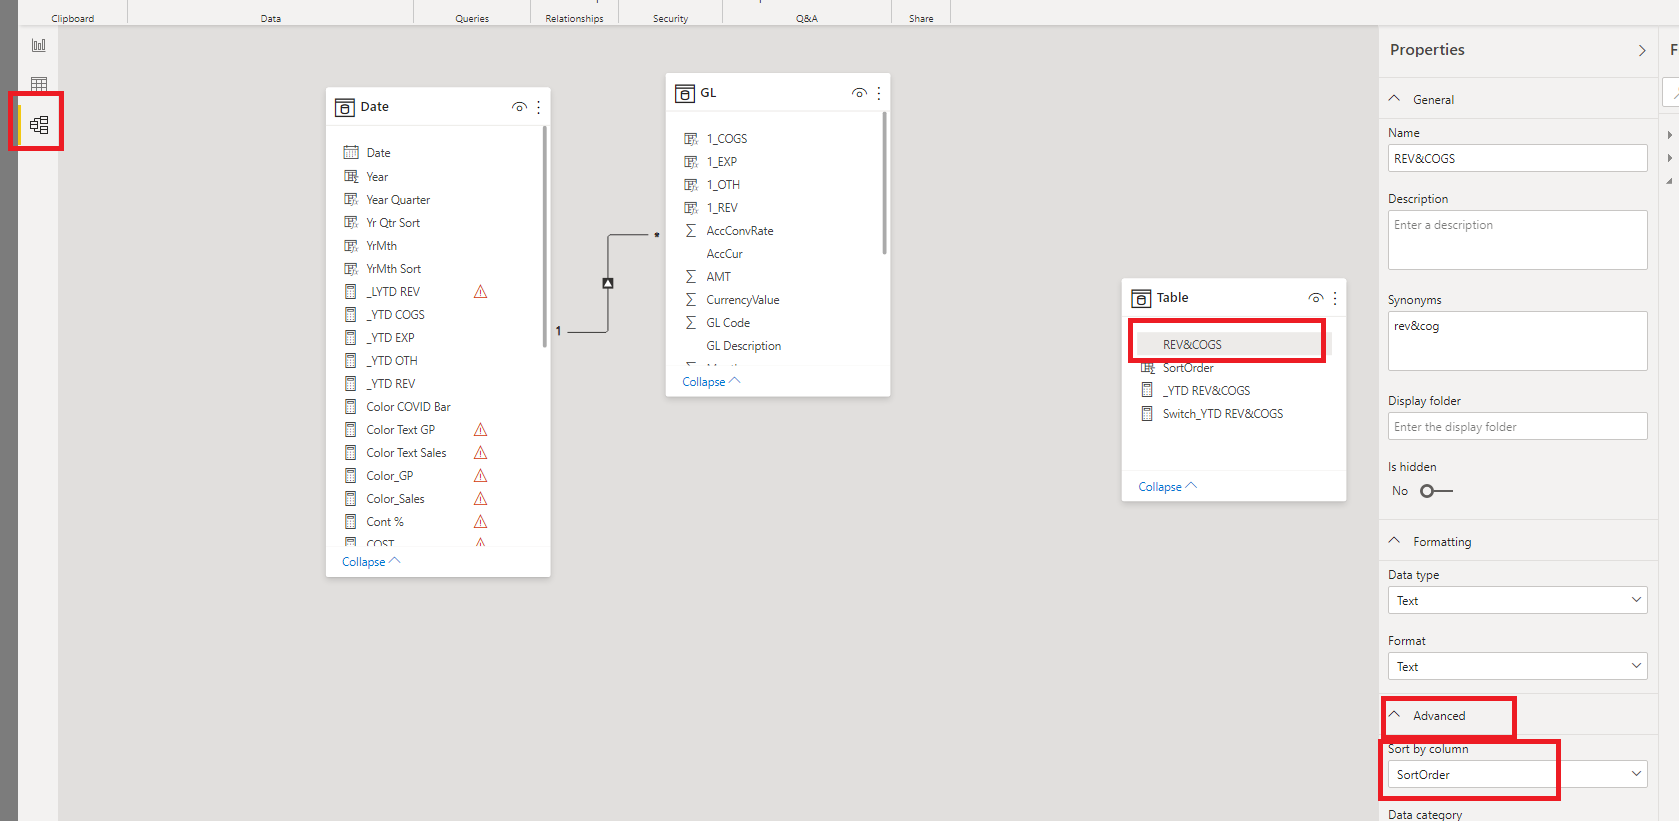Viewport: 1679px width, 821px height.
Task: Click the Display folder input
Action: click(1517, 426)
